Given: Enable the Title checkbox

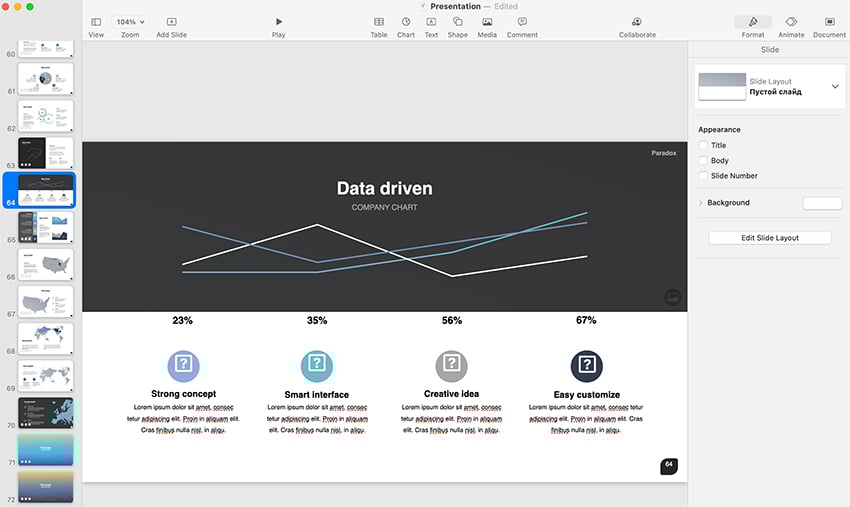Looking at the screenshot, I should click(x=703, y=145).
